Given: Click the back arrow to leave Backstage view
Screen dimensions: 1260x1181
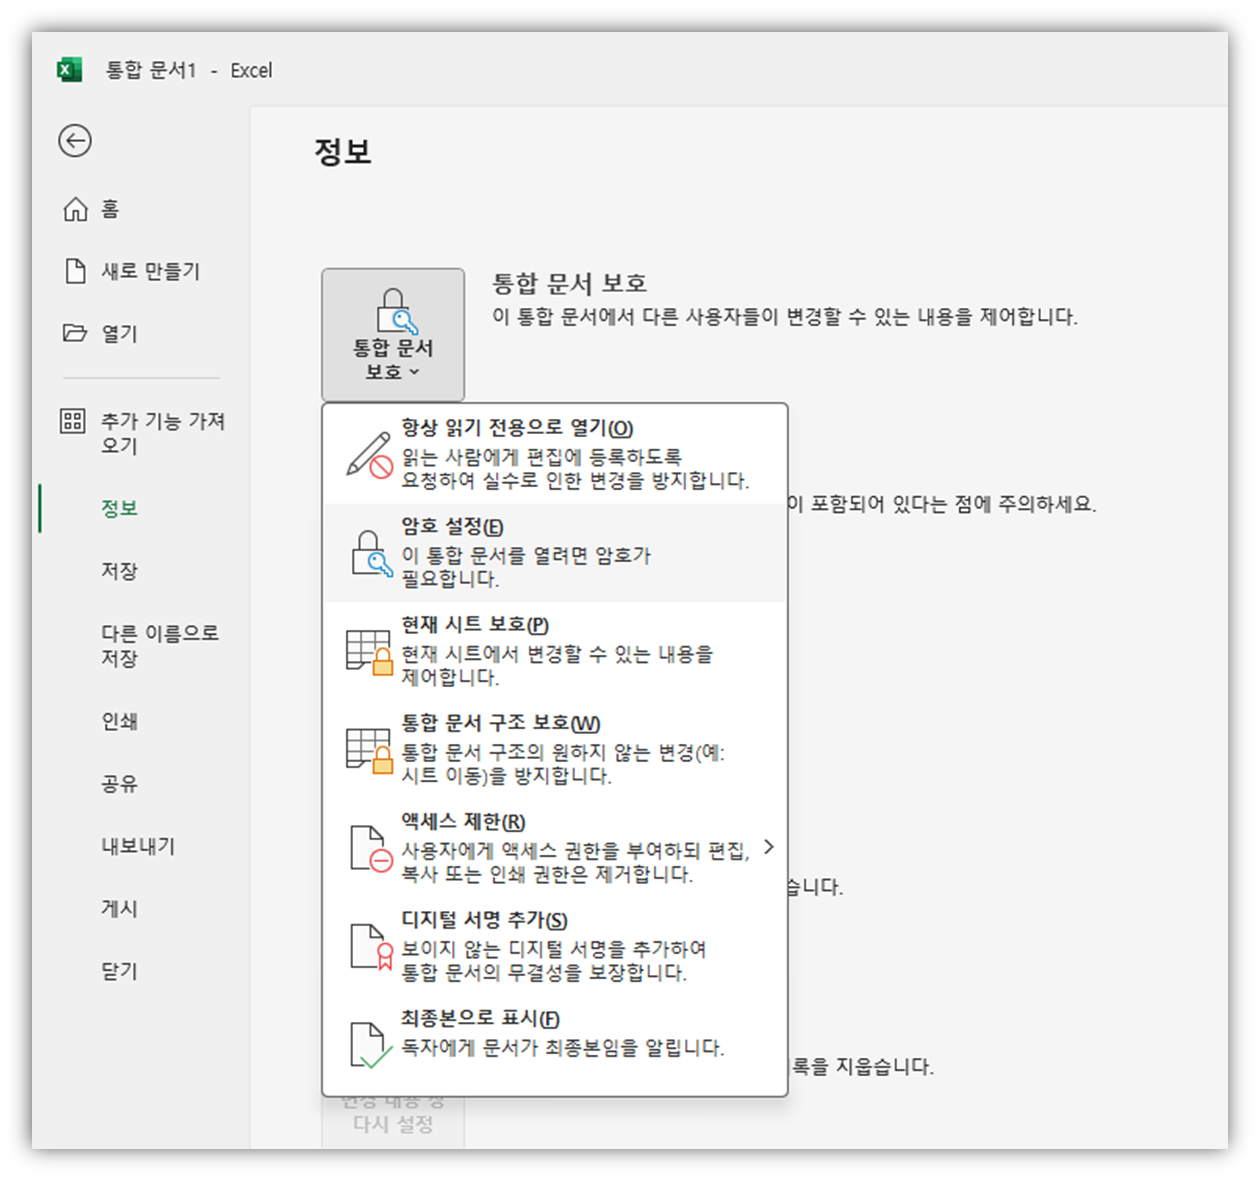Looking at the screenshot, I should 76,142.
